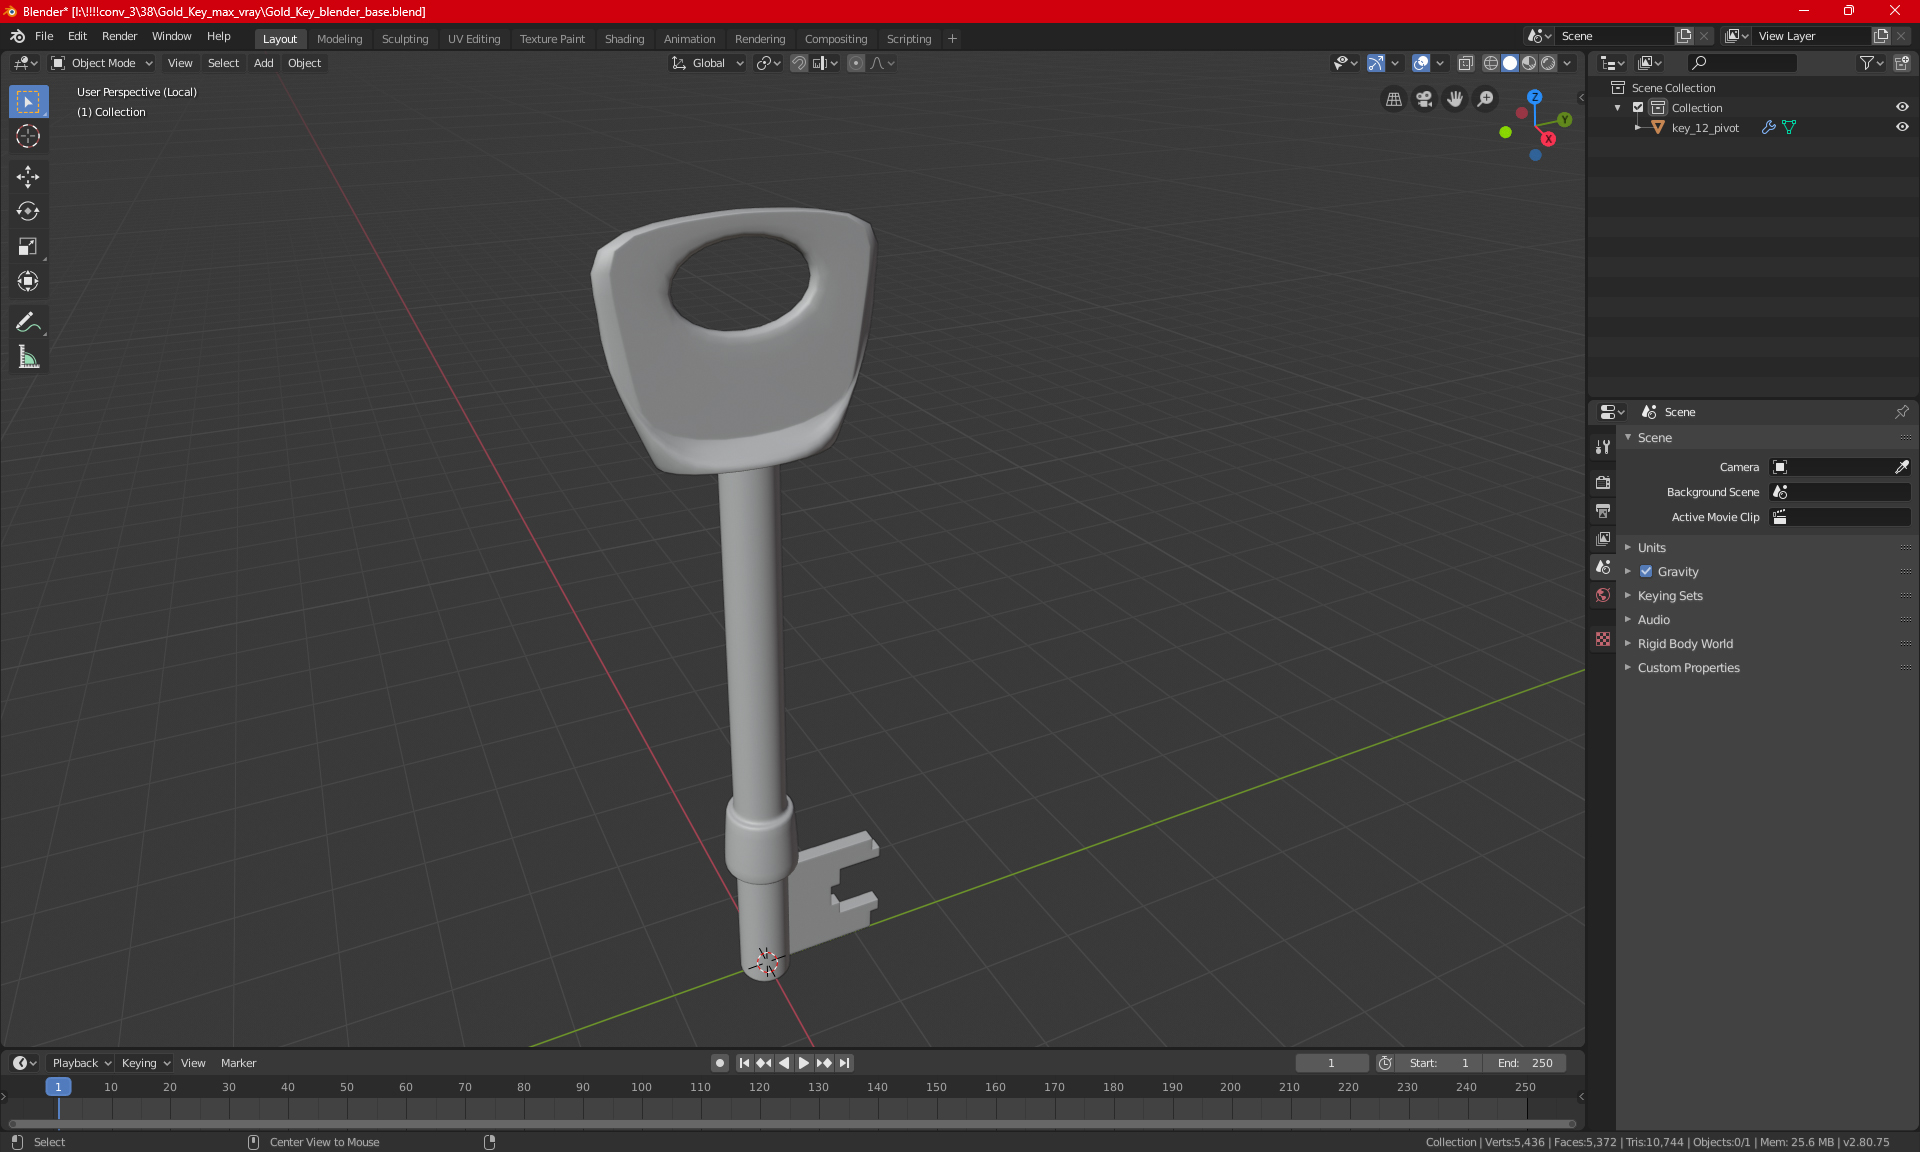Image resolution: width=1920 pixels, height=1152 pixels.
Task: Uncheck the Gravity checkbox
Action: [x=1646, y=572]
